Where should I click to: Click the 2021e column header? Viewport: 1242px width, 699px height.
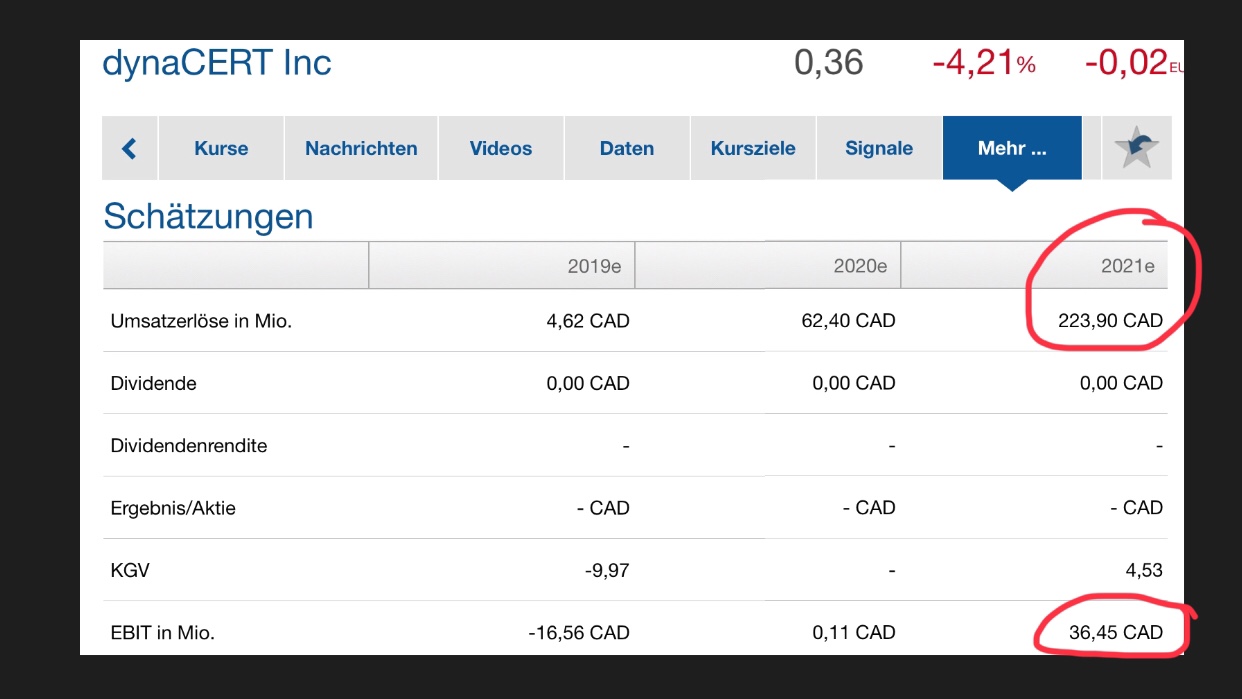1127,267
